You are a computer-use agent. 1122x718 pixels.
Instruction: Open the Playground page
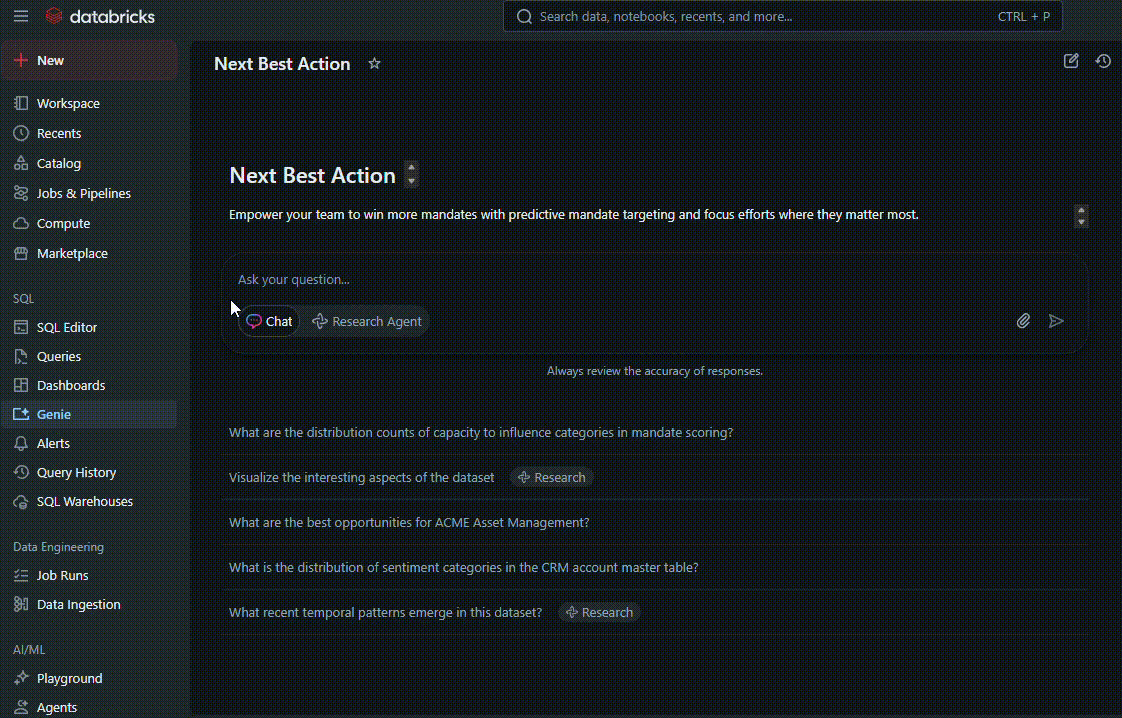(69, 678)
